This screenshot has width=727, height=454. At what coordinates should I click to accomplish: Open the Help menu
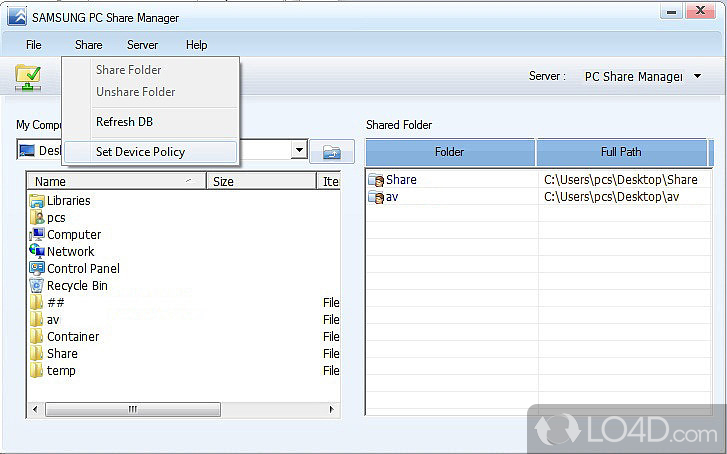[197, 45]
